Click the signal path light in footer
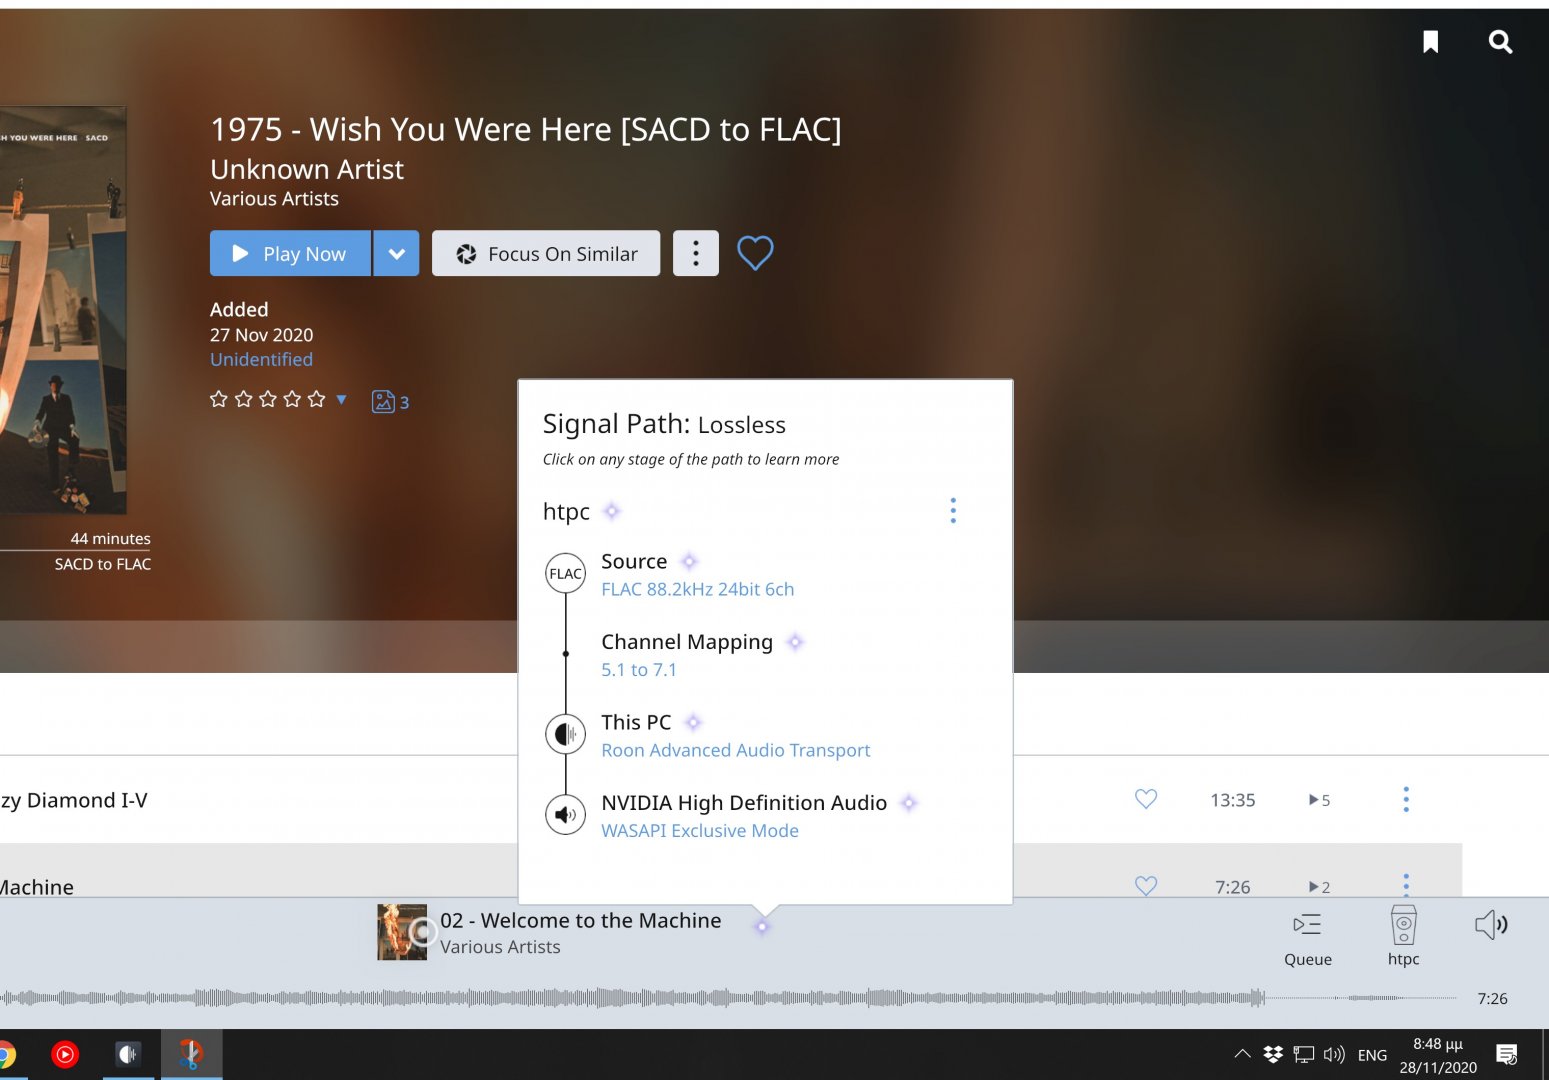The width and height of the screenshot is (1549, 1080). click(762, 927)
